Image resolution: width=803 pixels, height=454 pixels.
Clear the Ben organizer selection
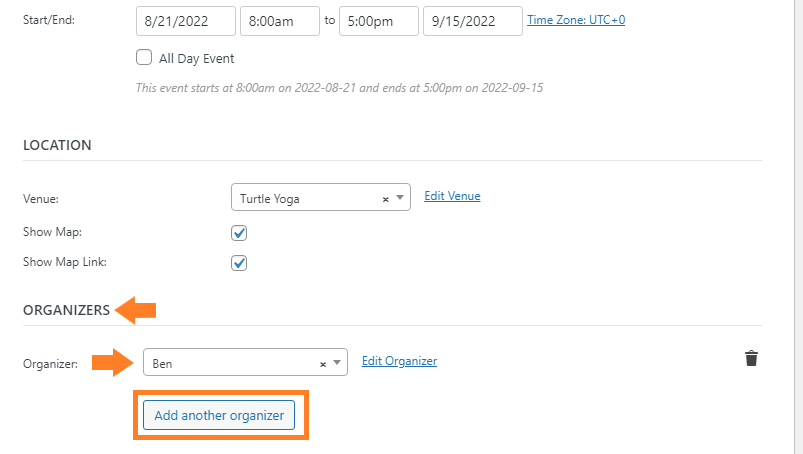click(323, 364)
